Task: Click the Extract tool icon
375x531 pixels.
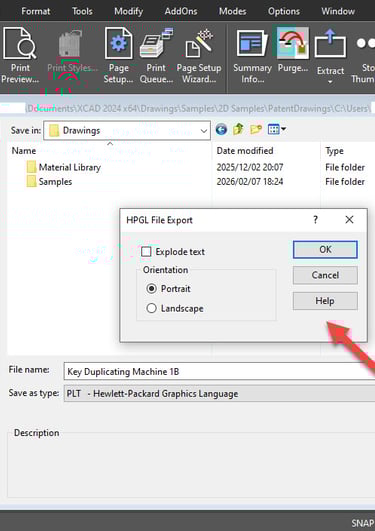Action: (330, 44)
